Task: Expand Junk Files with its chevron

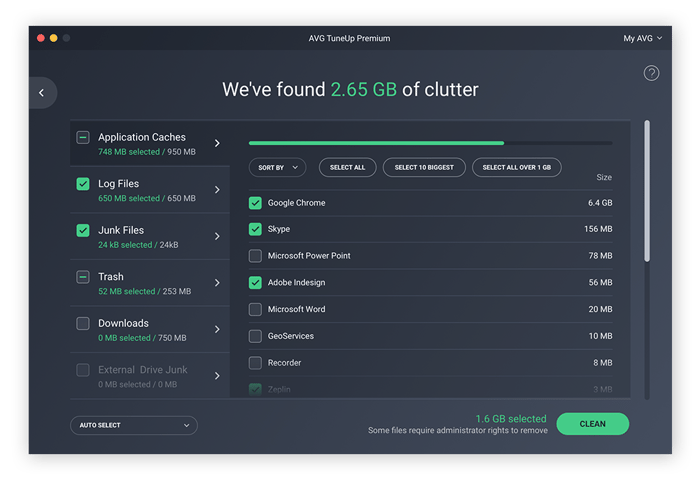Action: [217, 236]
